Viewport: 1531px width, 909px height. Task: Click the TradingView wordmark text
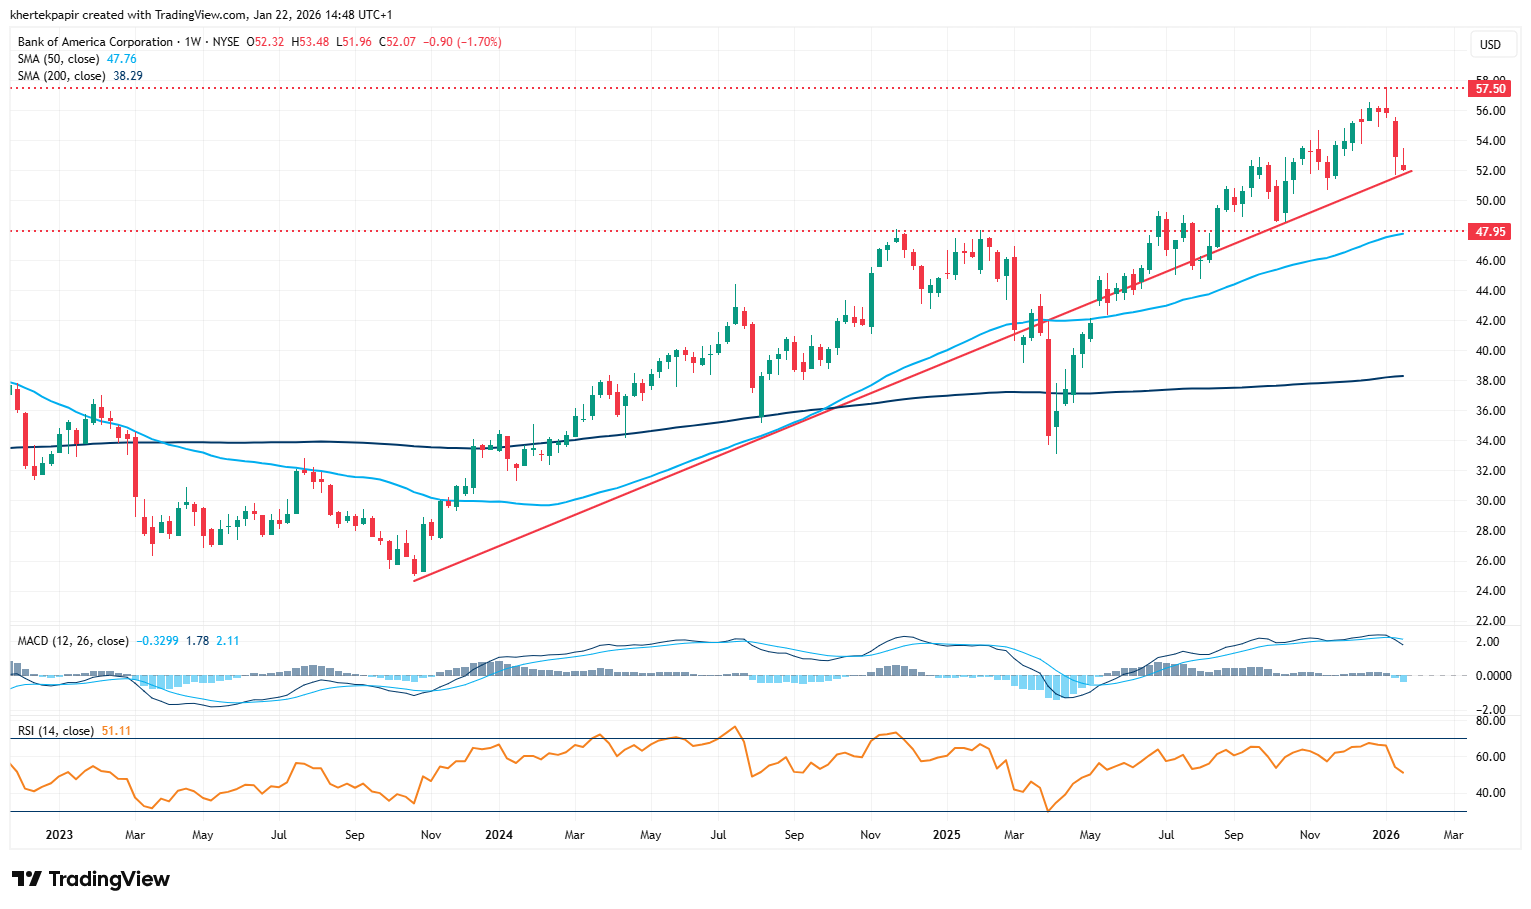pos(109,879)
